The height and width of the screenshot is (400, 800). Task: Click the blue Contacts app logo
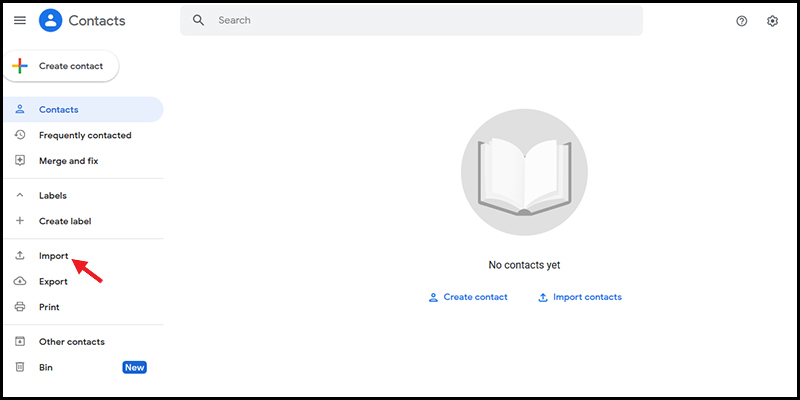coord(51,20)
